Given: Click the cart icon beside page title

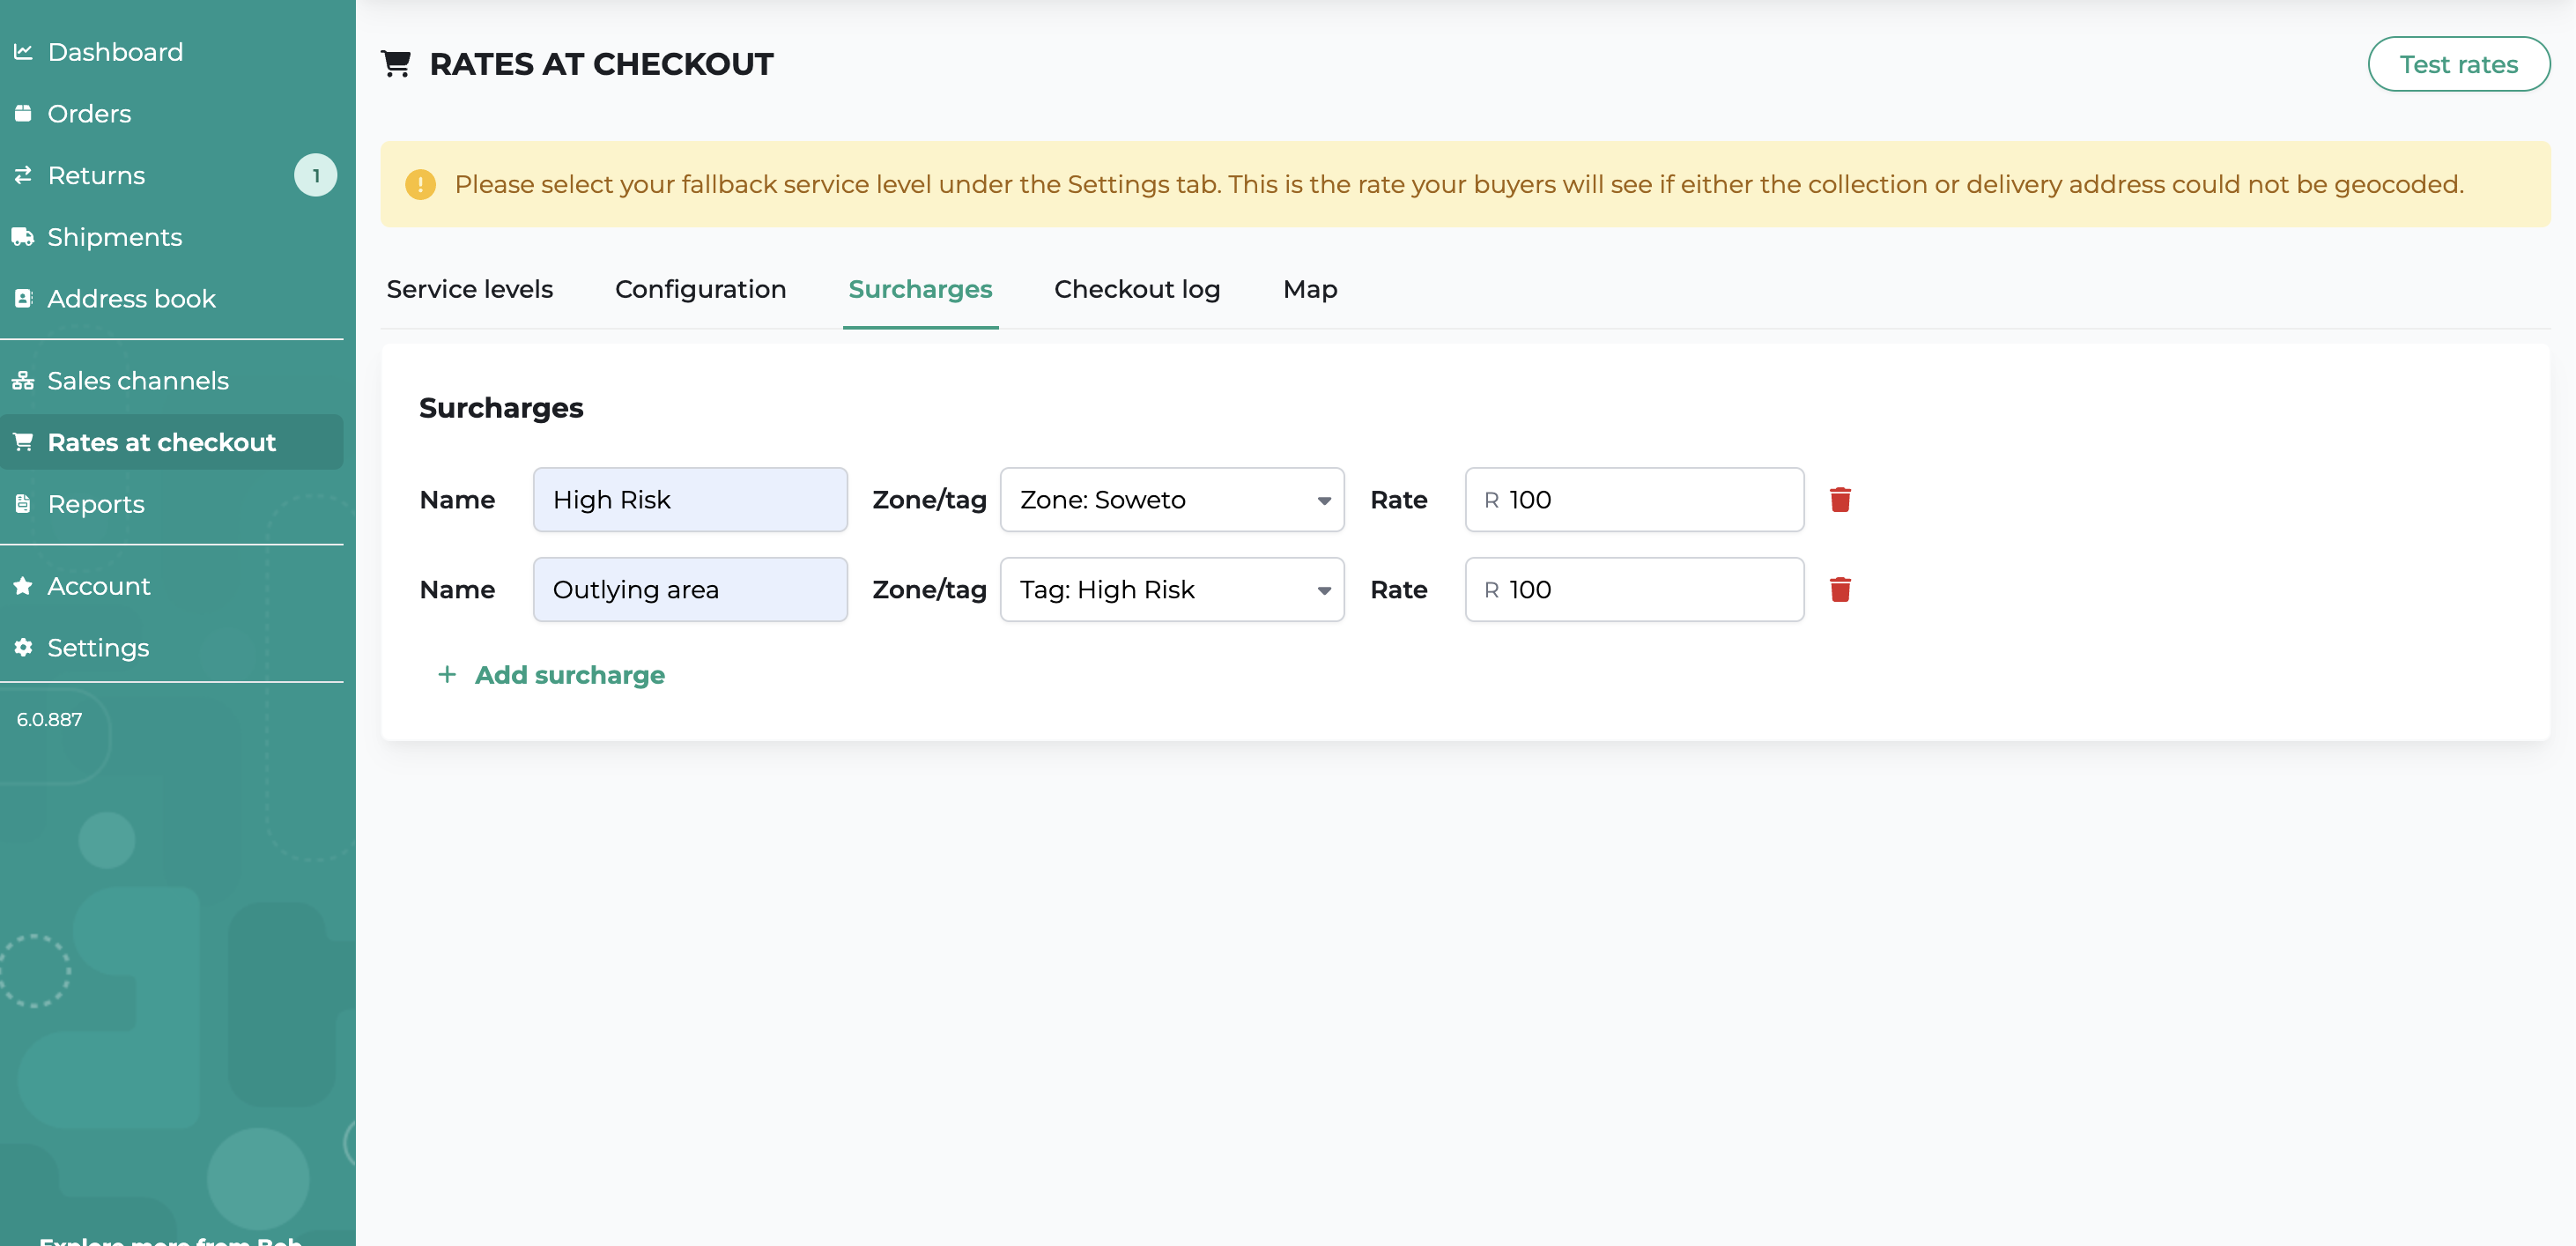Looking at the screenshot, I should tap(396, 64).
